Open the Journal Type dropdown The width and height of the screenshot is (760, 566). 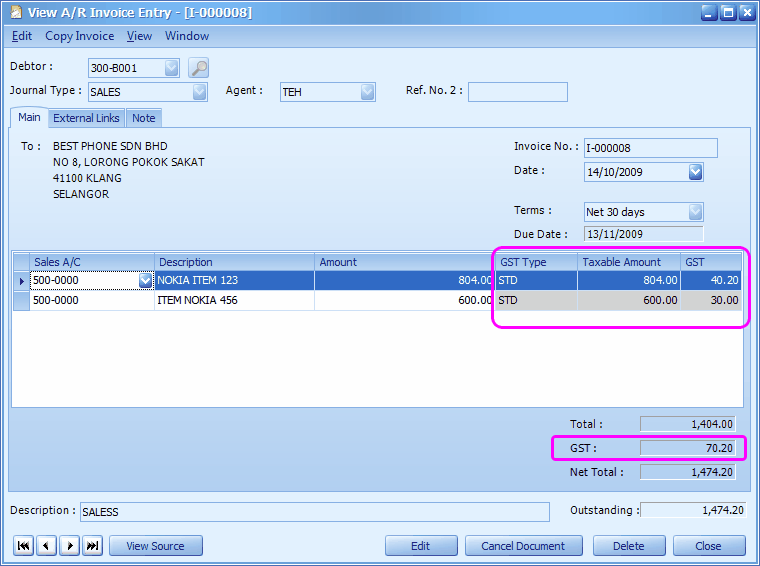[x=199, y=92]
